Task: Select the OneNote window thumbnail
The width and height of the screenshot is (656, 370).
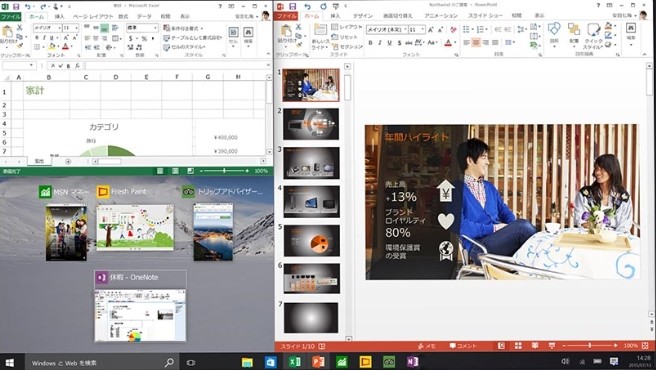Action: pos(140,315)
